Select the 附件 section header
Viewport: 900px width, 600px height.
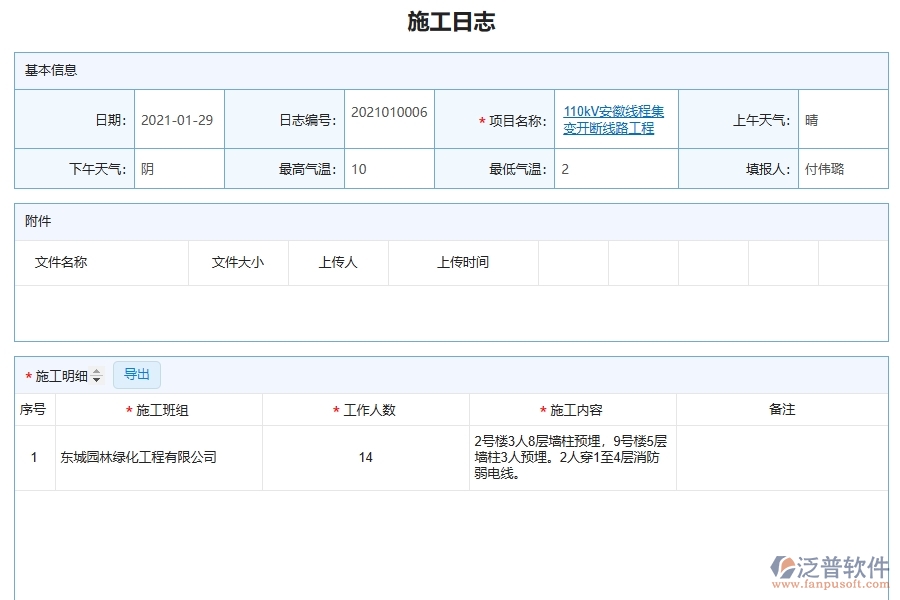37,221
